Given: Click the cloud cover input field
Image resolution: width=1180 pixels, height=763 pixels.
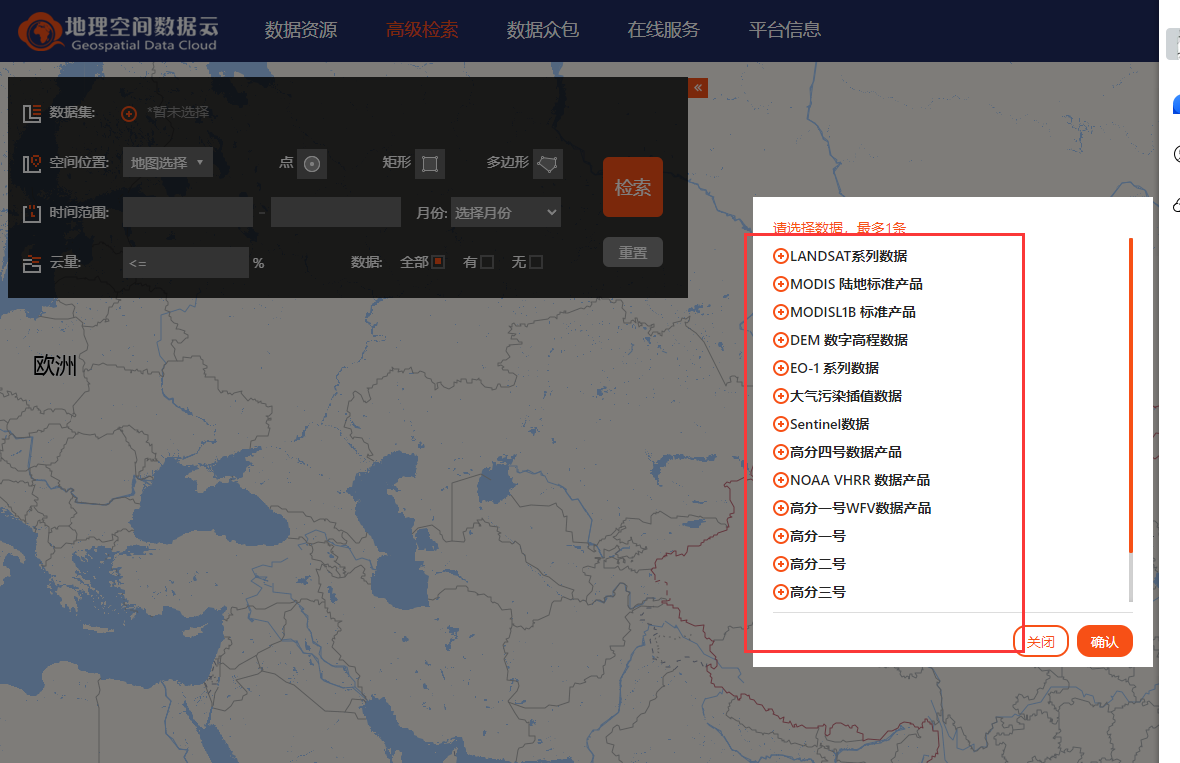Looking at the screenshot, I should [185, 262].
